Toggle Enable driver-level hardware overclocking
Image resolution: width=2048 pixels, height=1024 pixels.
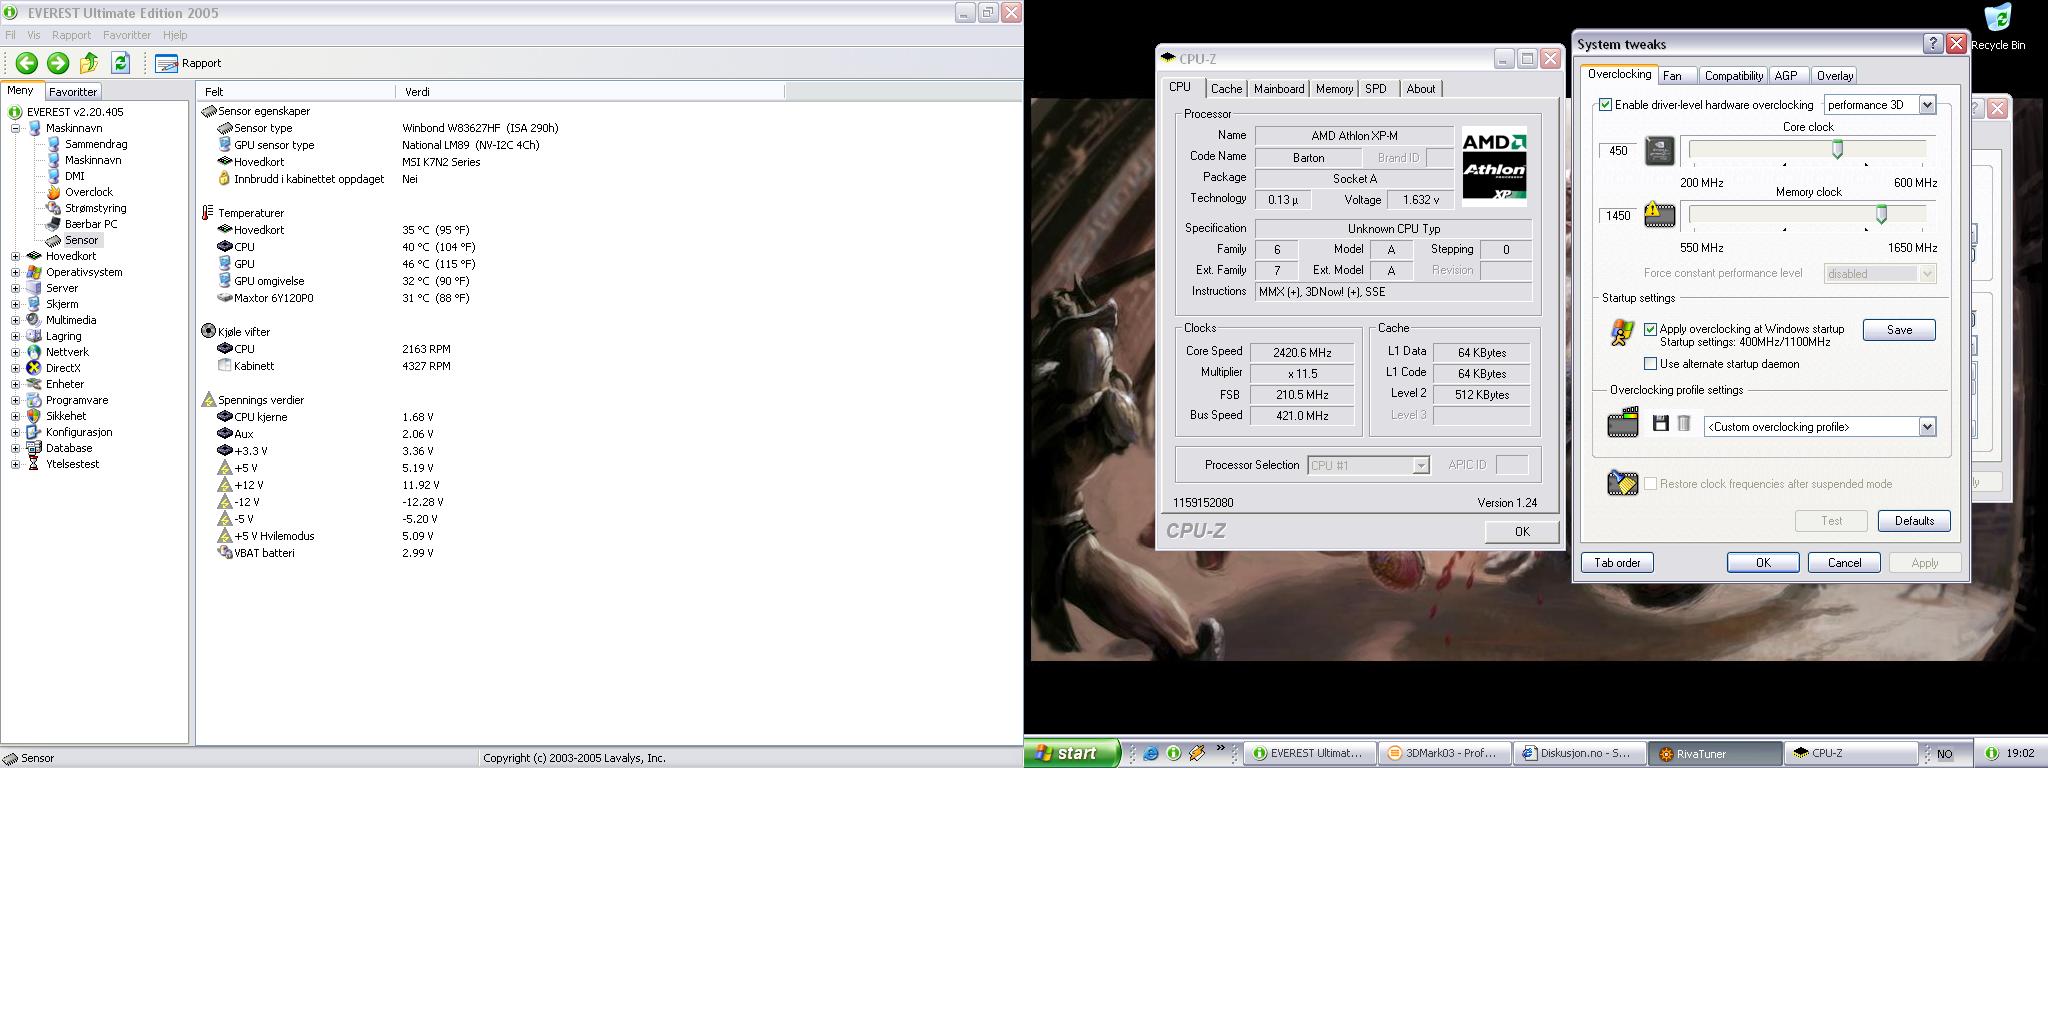(x=1606, y=105)
